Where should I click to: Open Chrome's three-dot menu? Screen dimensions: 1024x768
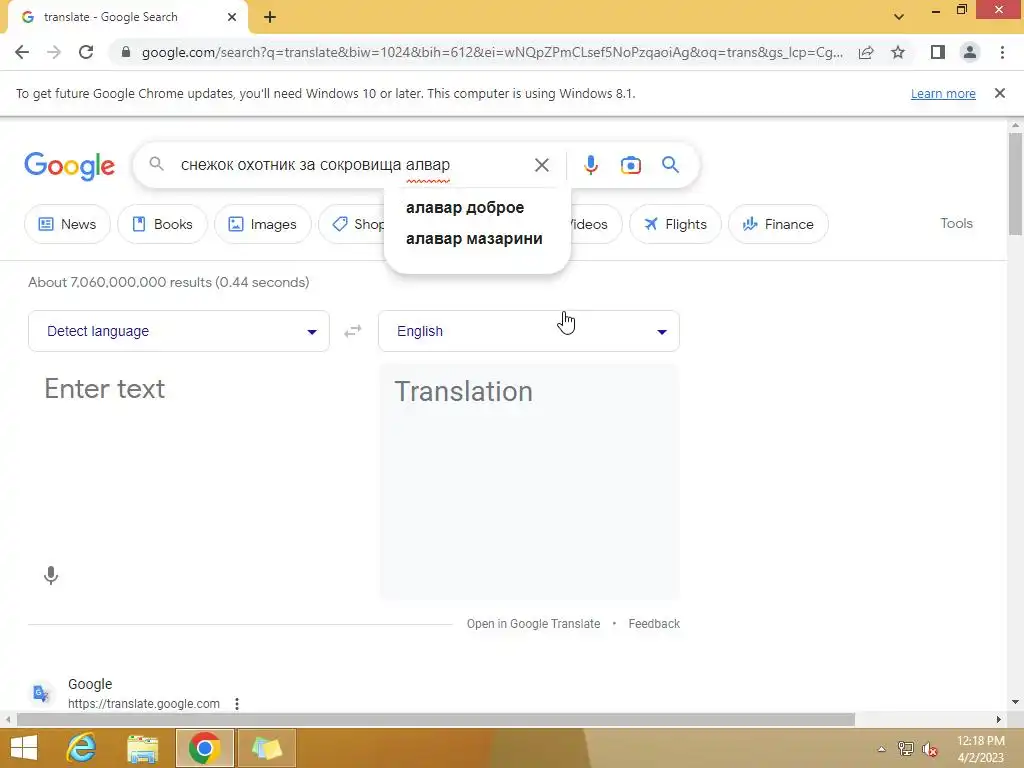[1002, 52]
